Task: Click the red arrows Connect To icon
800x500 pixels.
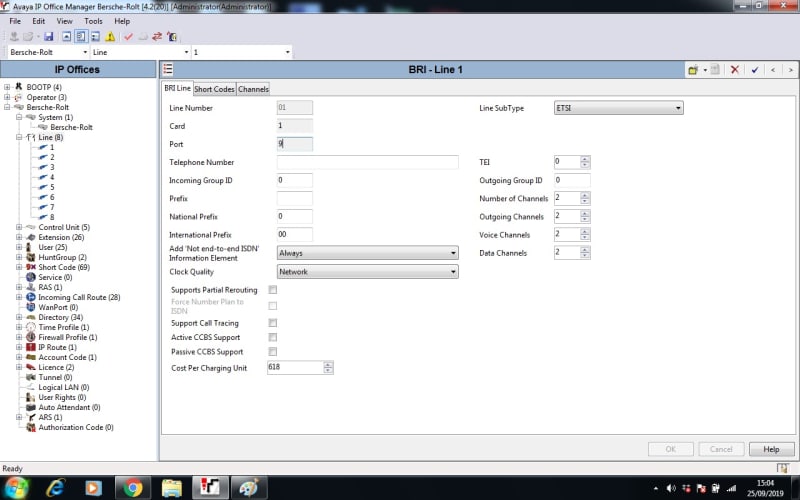Action: 157,37
